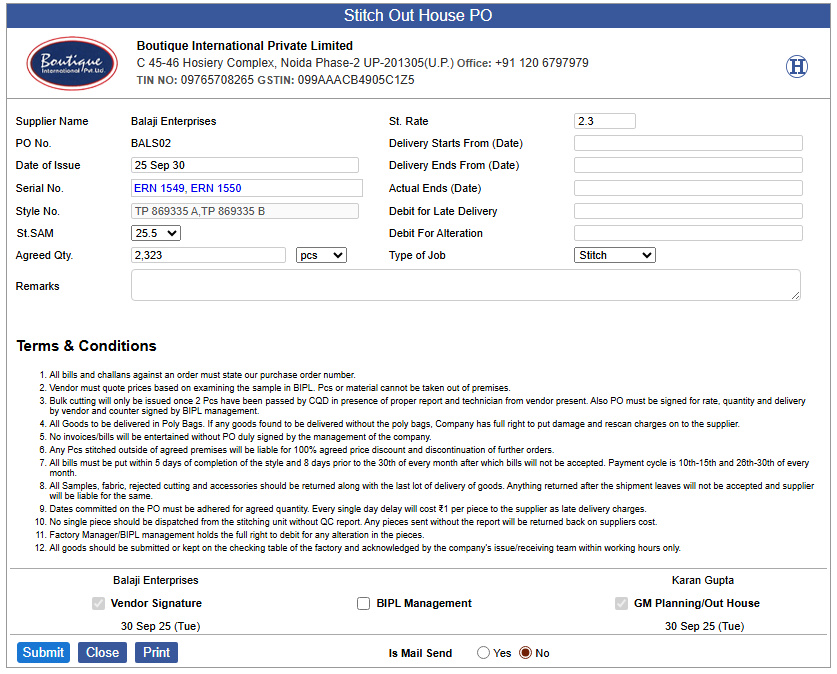Click the Boutique International logo

tap(72, 63)
